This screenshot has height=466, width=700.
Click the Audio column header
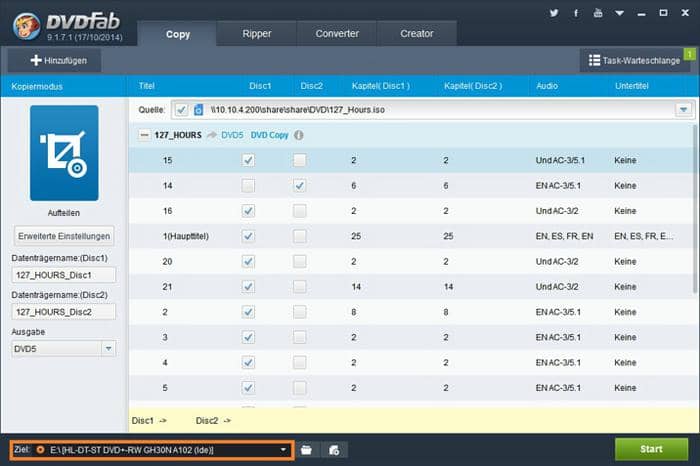[x=547, y=86]
